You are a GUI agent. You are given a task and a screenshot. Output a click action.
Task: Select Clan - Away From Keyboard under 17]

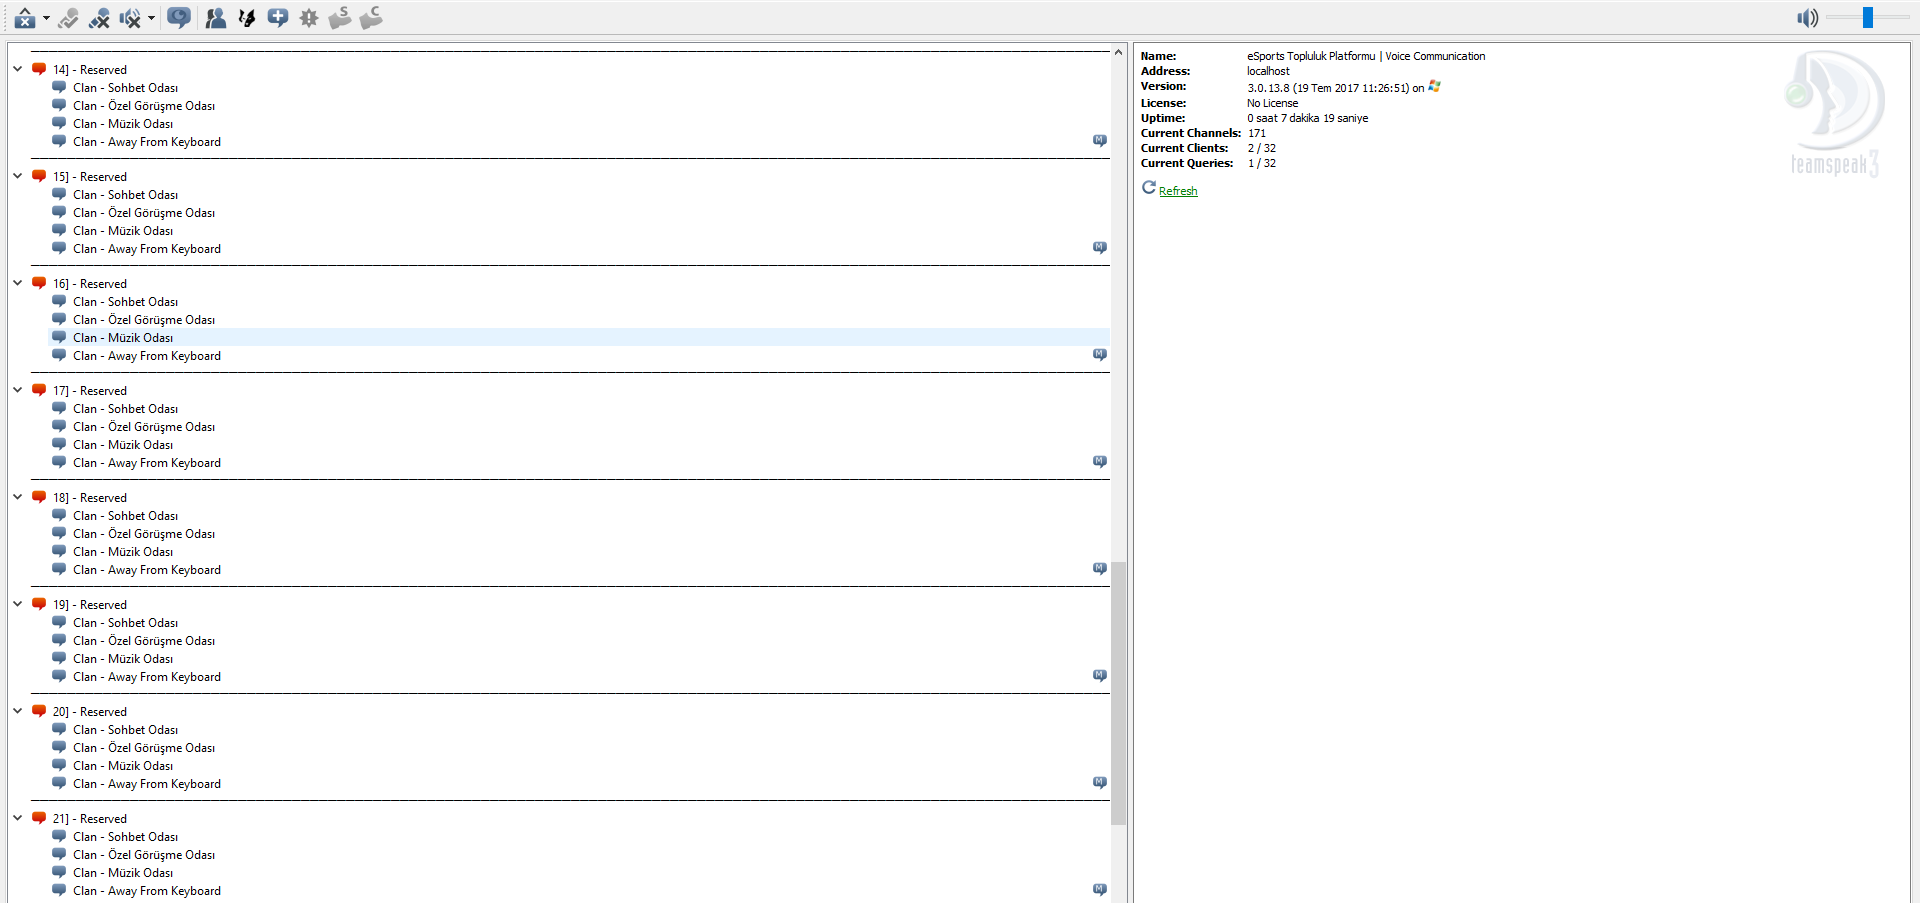147,463
